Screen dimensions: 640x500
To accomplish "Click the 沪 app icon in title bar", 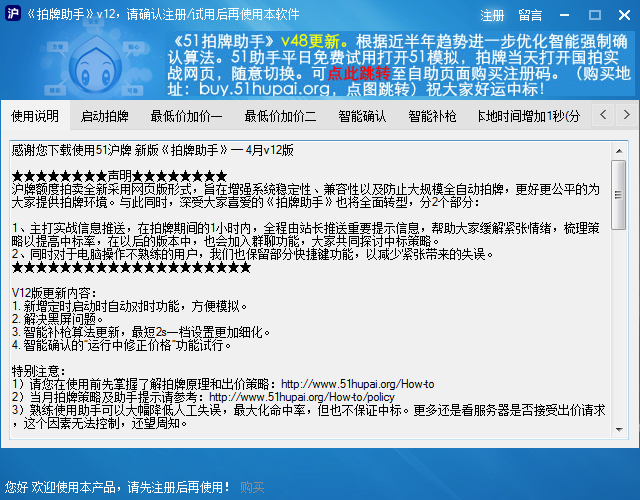I will tap(14, 15).
